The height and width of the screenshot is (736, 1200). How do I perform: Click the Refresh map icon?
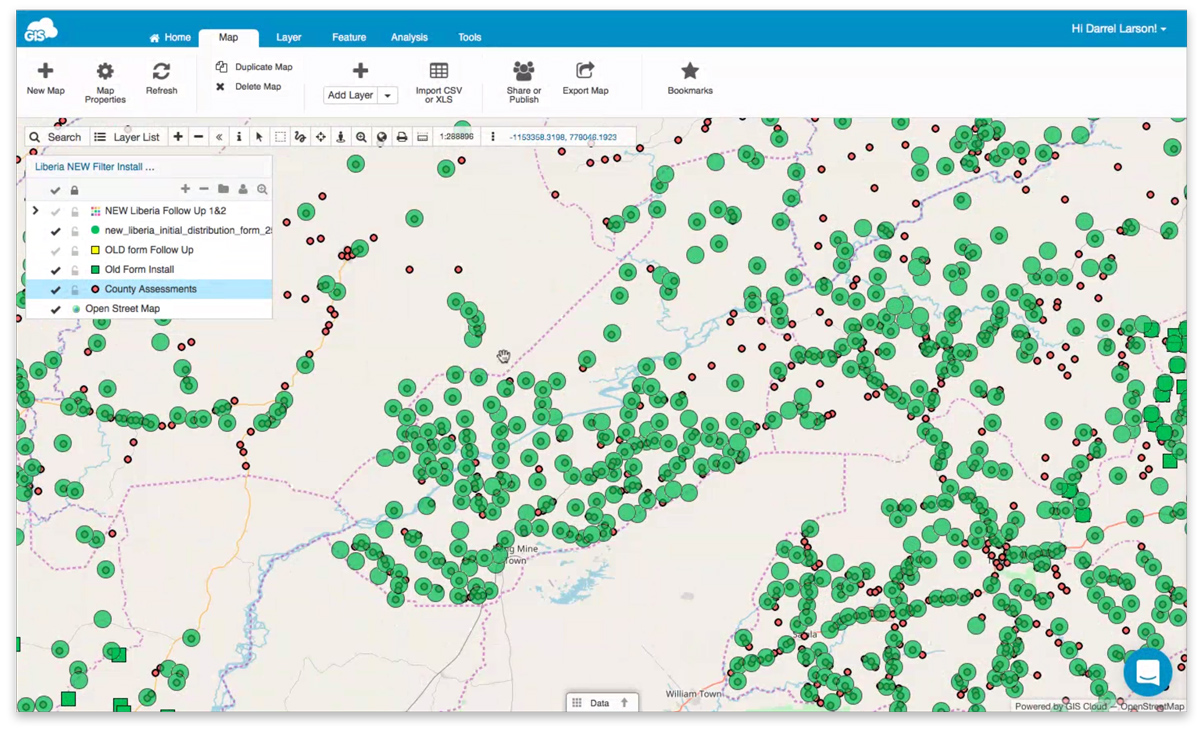161,72
